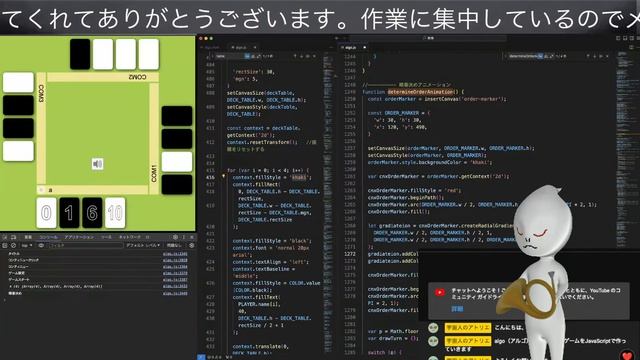Mute the game with the speaker icon
The height and width of the screenshot is (360, 640).
pos(97,164)
